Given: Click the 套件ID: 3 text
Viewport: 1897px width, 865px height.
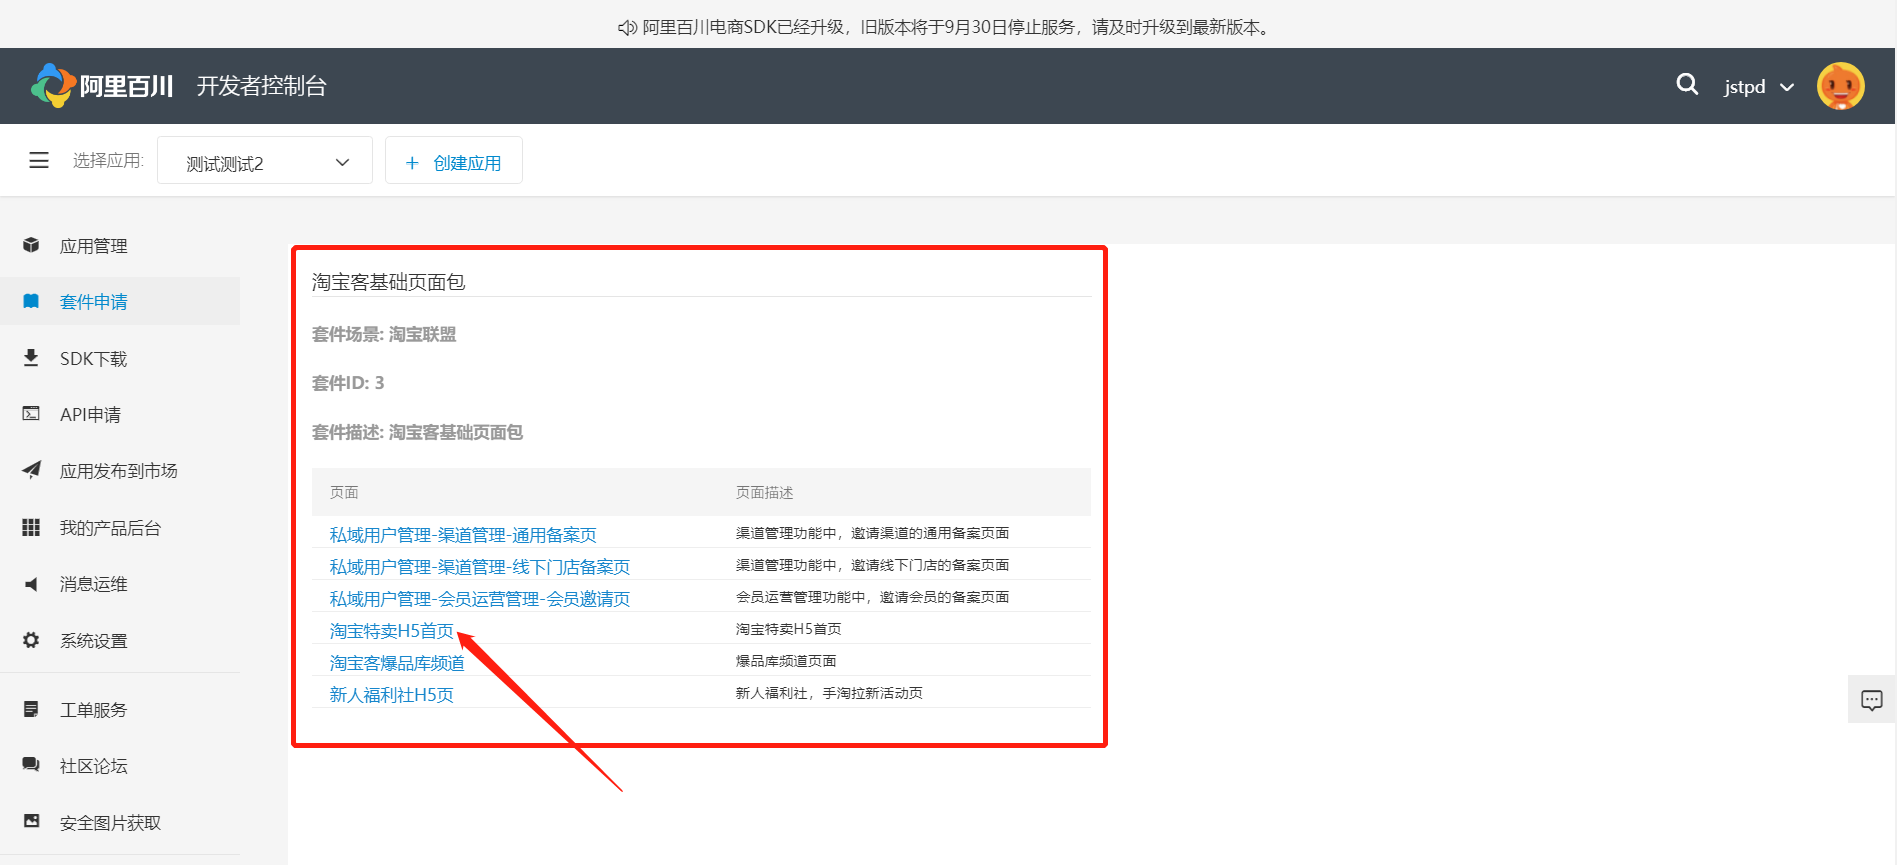Looking at the screenshot, I should 348,383.
